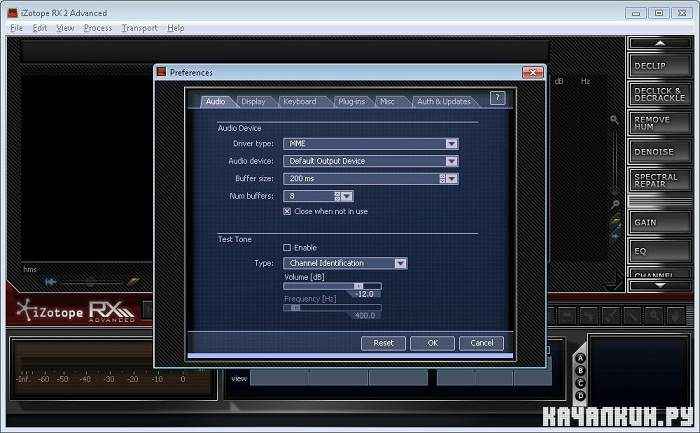The width and height of the screenshot is (700, 433).
Task: Switch to the Keyboard tab
Action: pos(300,101)
